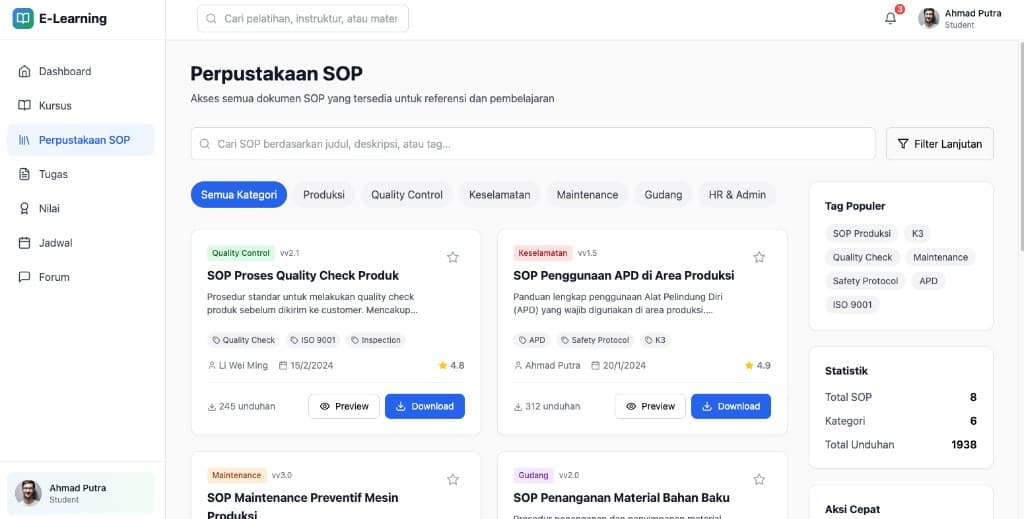Screen dimensions: 1024x519
Task: Filter by Quality Control category chip
Action: pyautogui.click(x=407, y=195)
